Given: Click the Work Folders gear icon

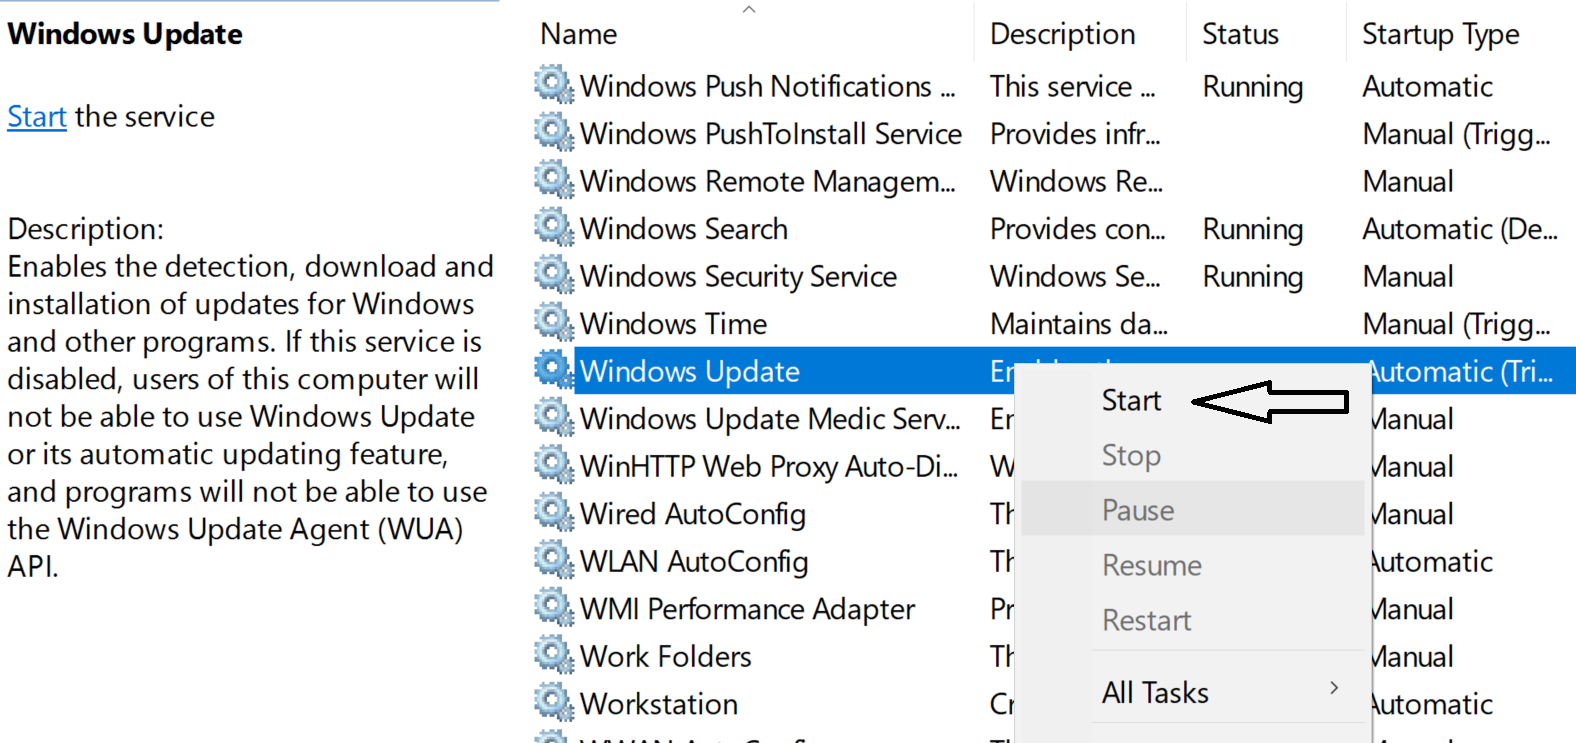Looking at the screenshot, I should [554, 655].
